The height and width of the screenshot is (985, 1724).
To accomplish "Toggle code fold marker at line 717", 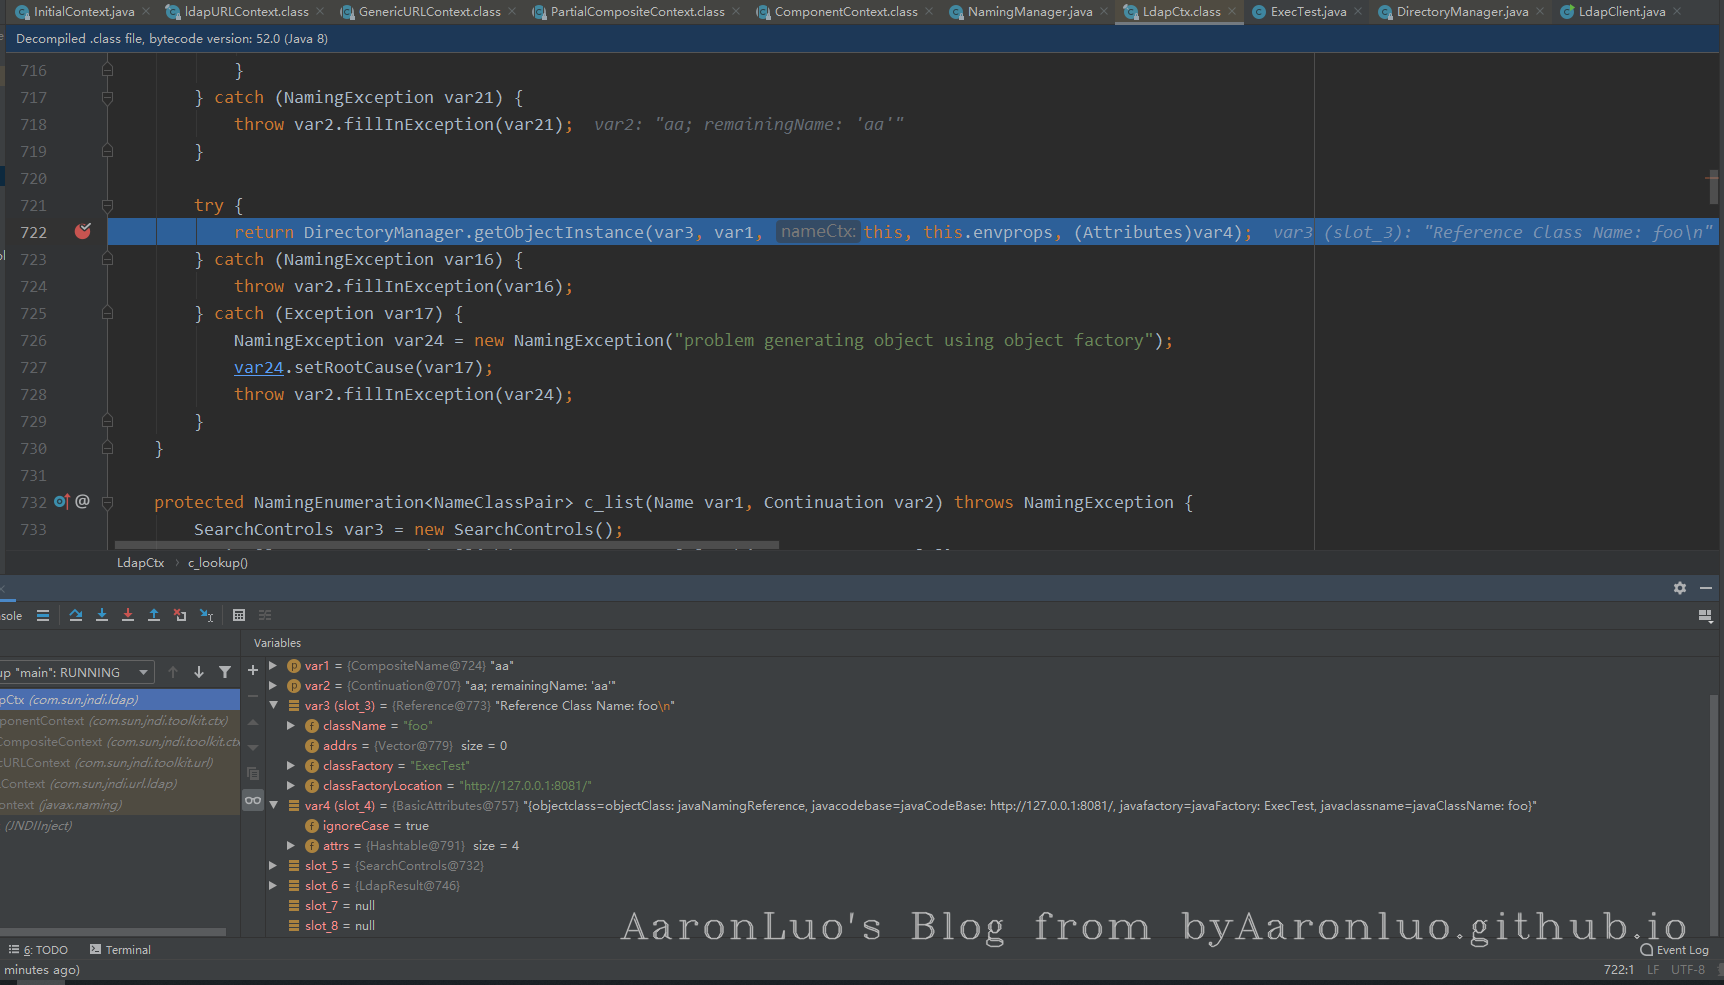I will point(107,98).
